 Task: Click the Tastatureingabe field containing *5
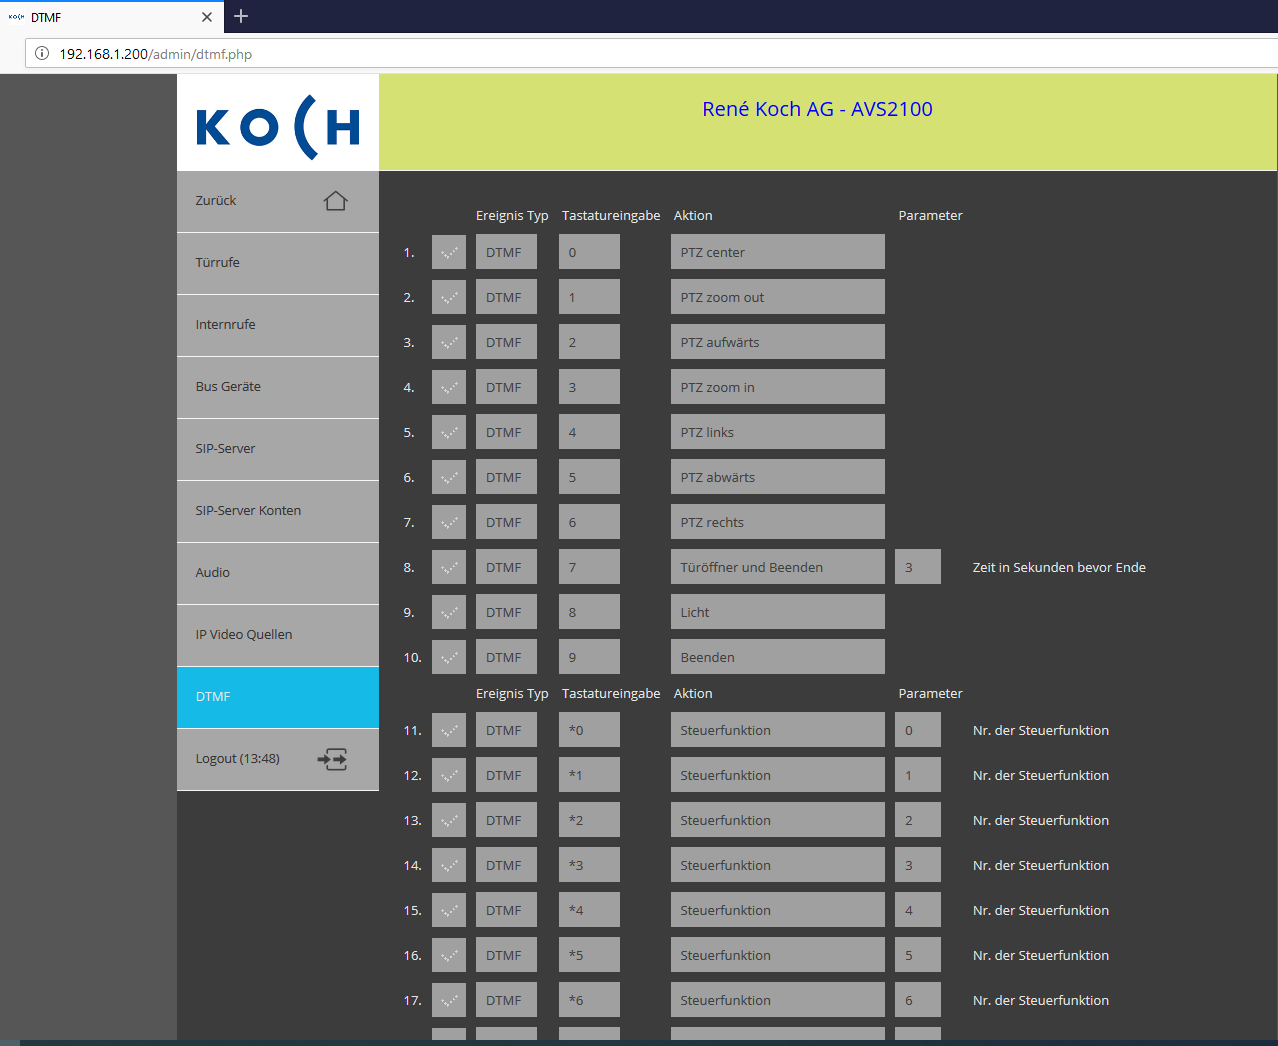click(589, 955)
